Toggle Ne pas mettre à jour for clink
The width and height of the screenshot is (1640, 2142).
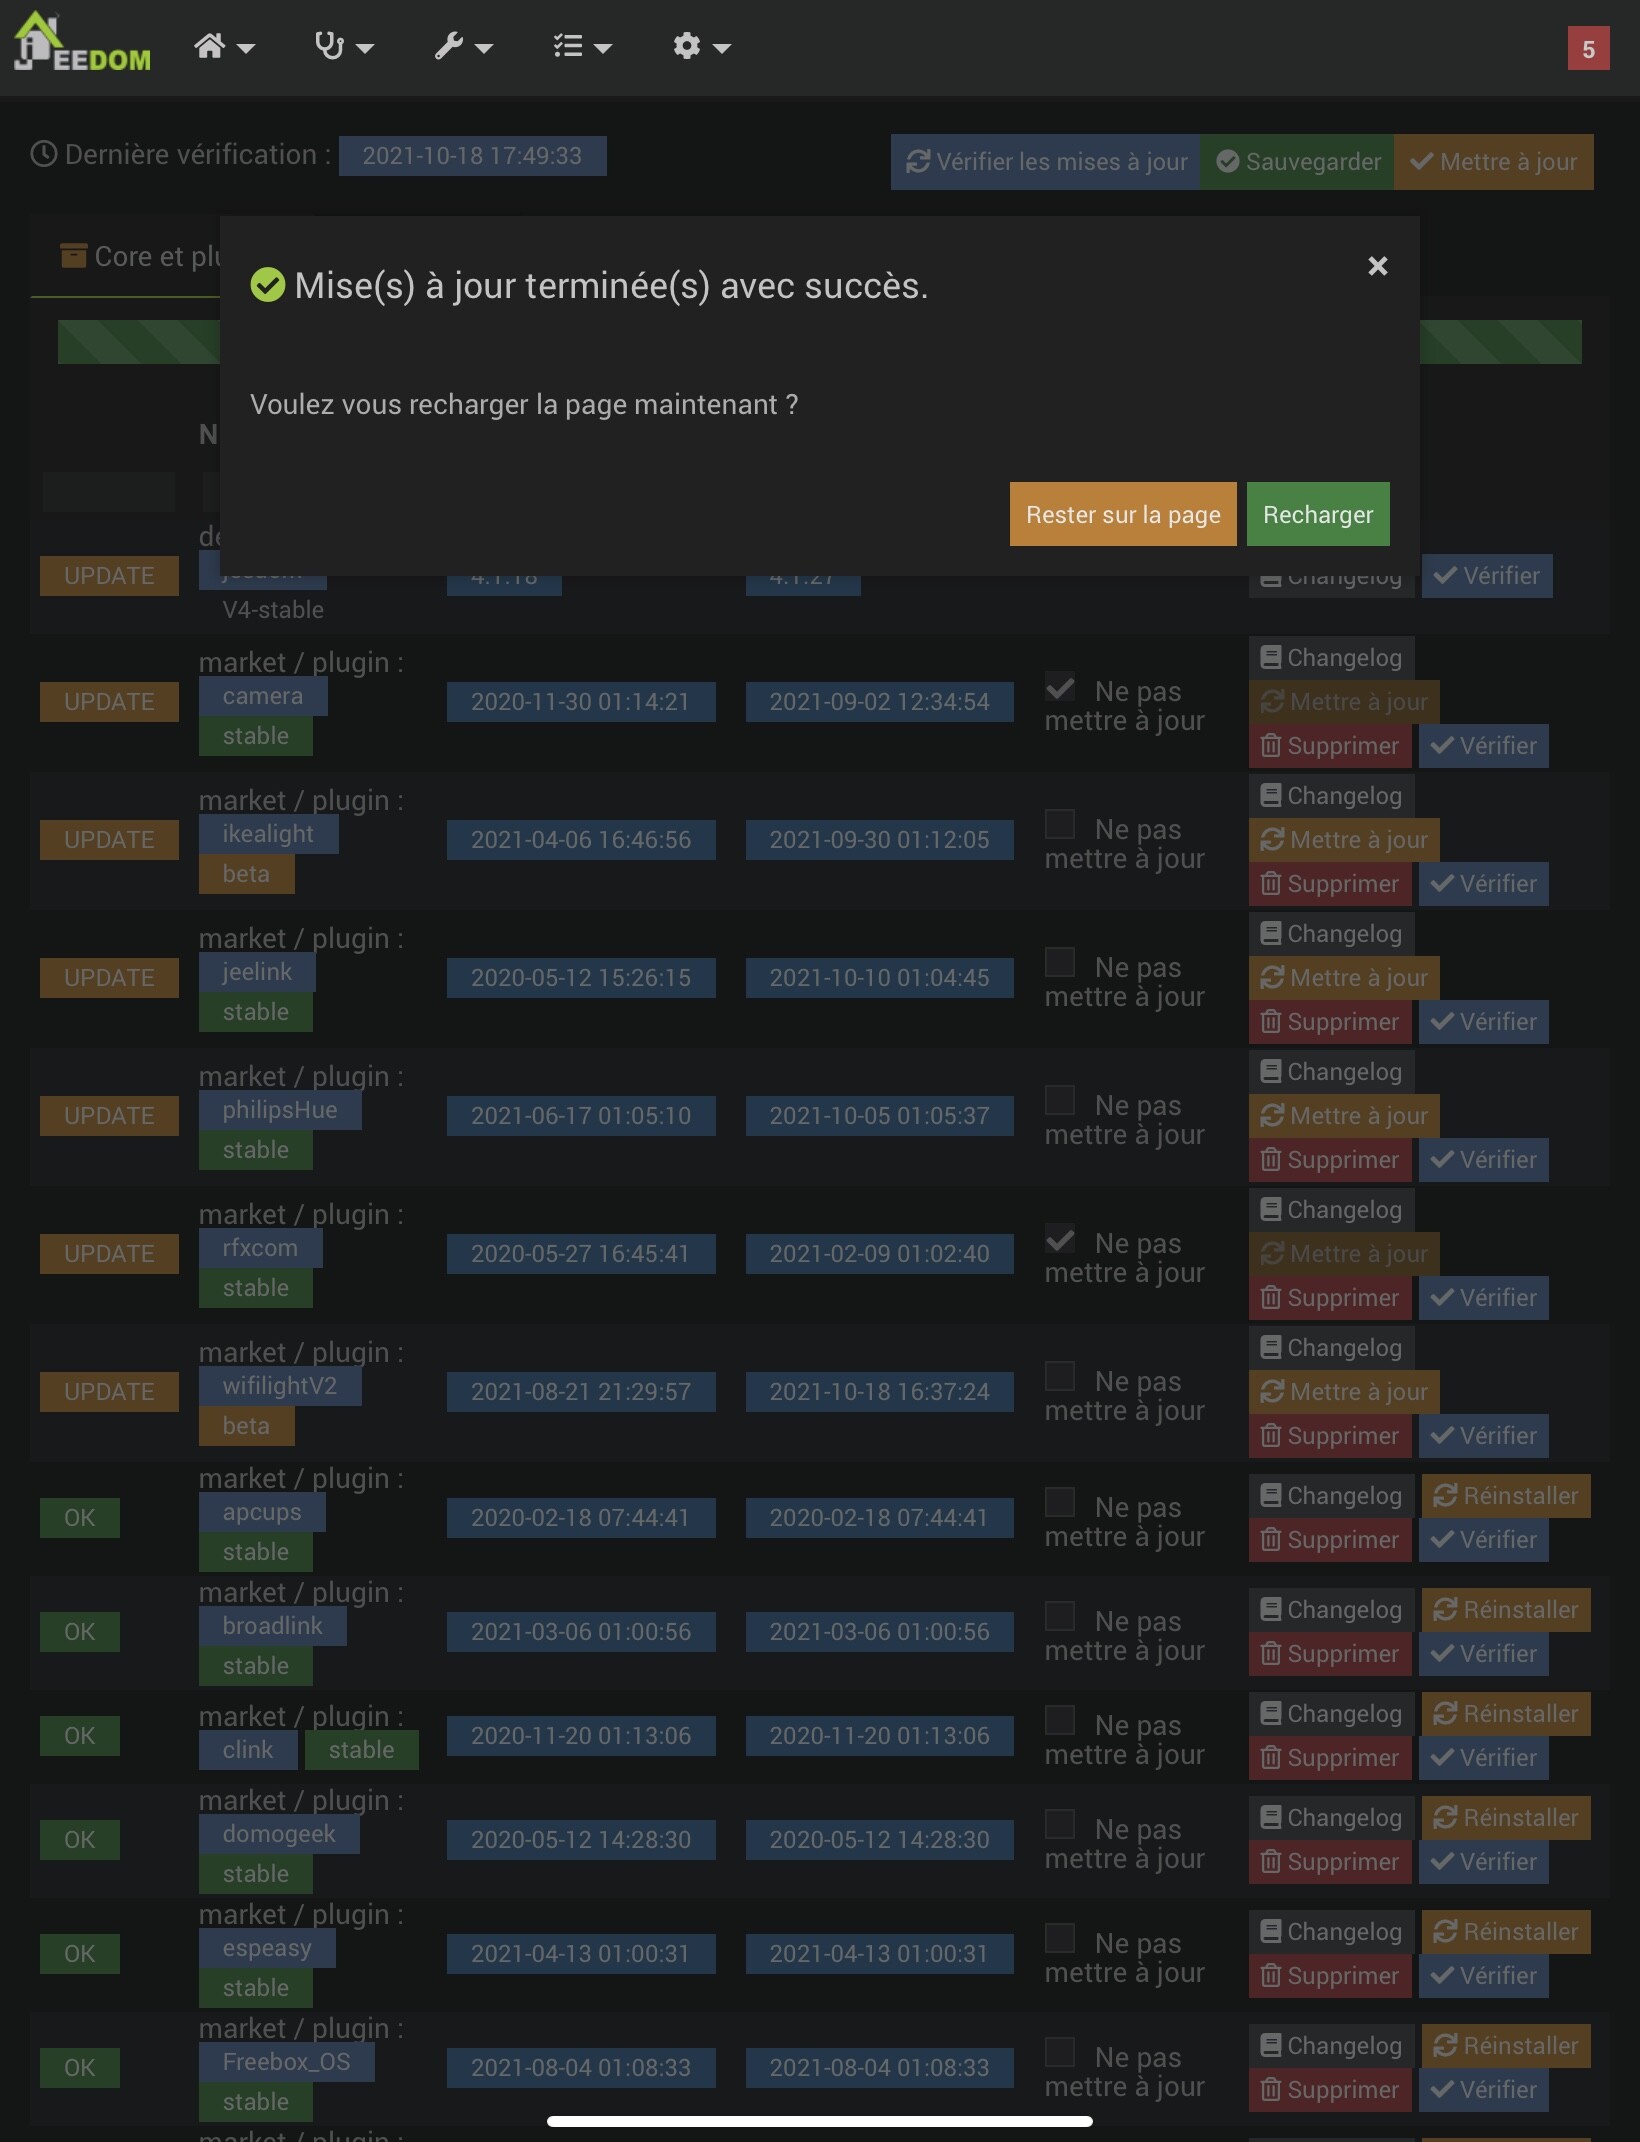(x=1060, y=1721)
